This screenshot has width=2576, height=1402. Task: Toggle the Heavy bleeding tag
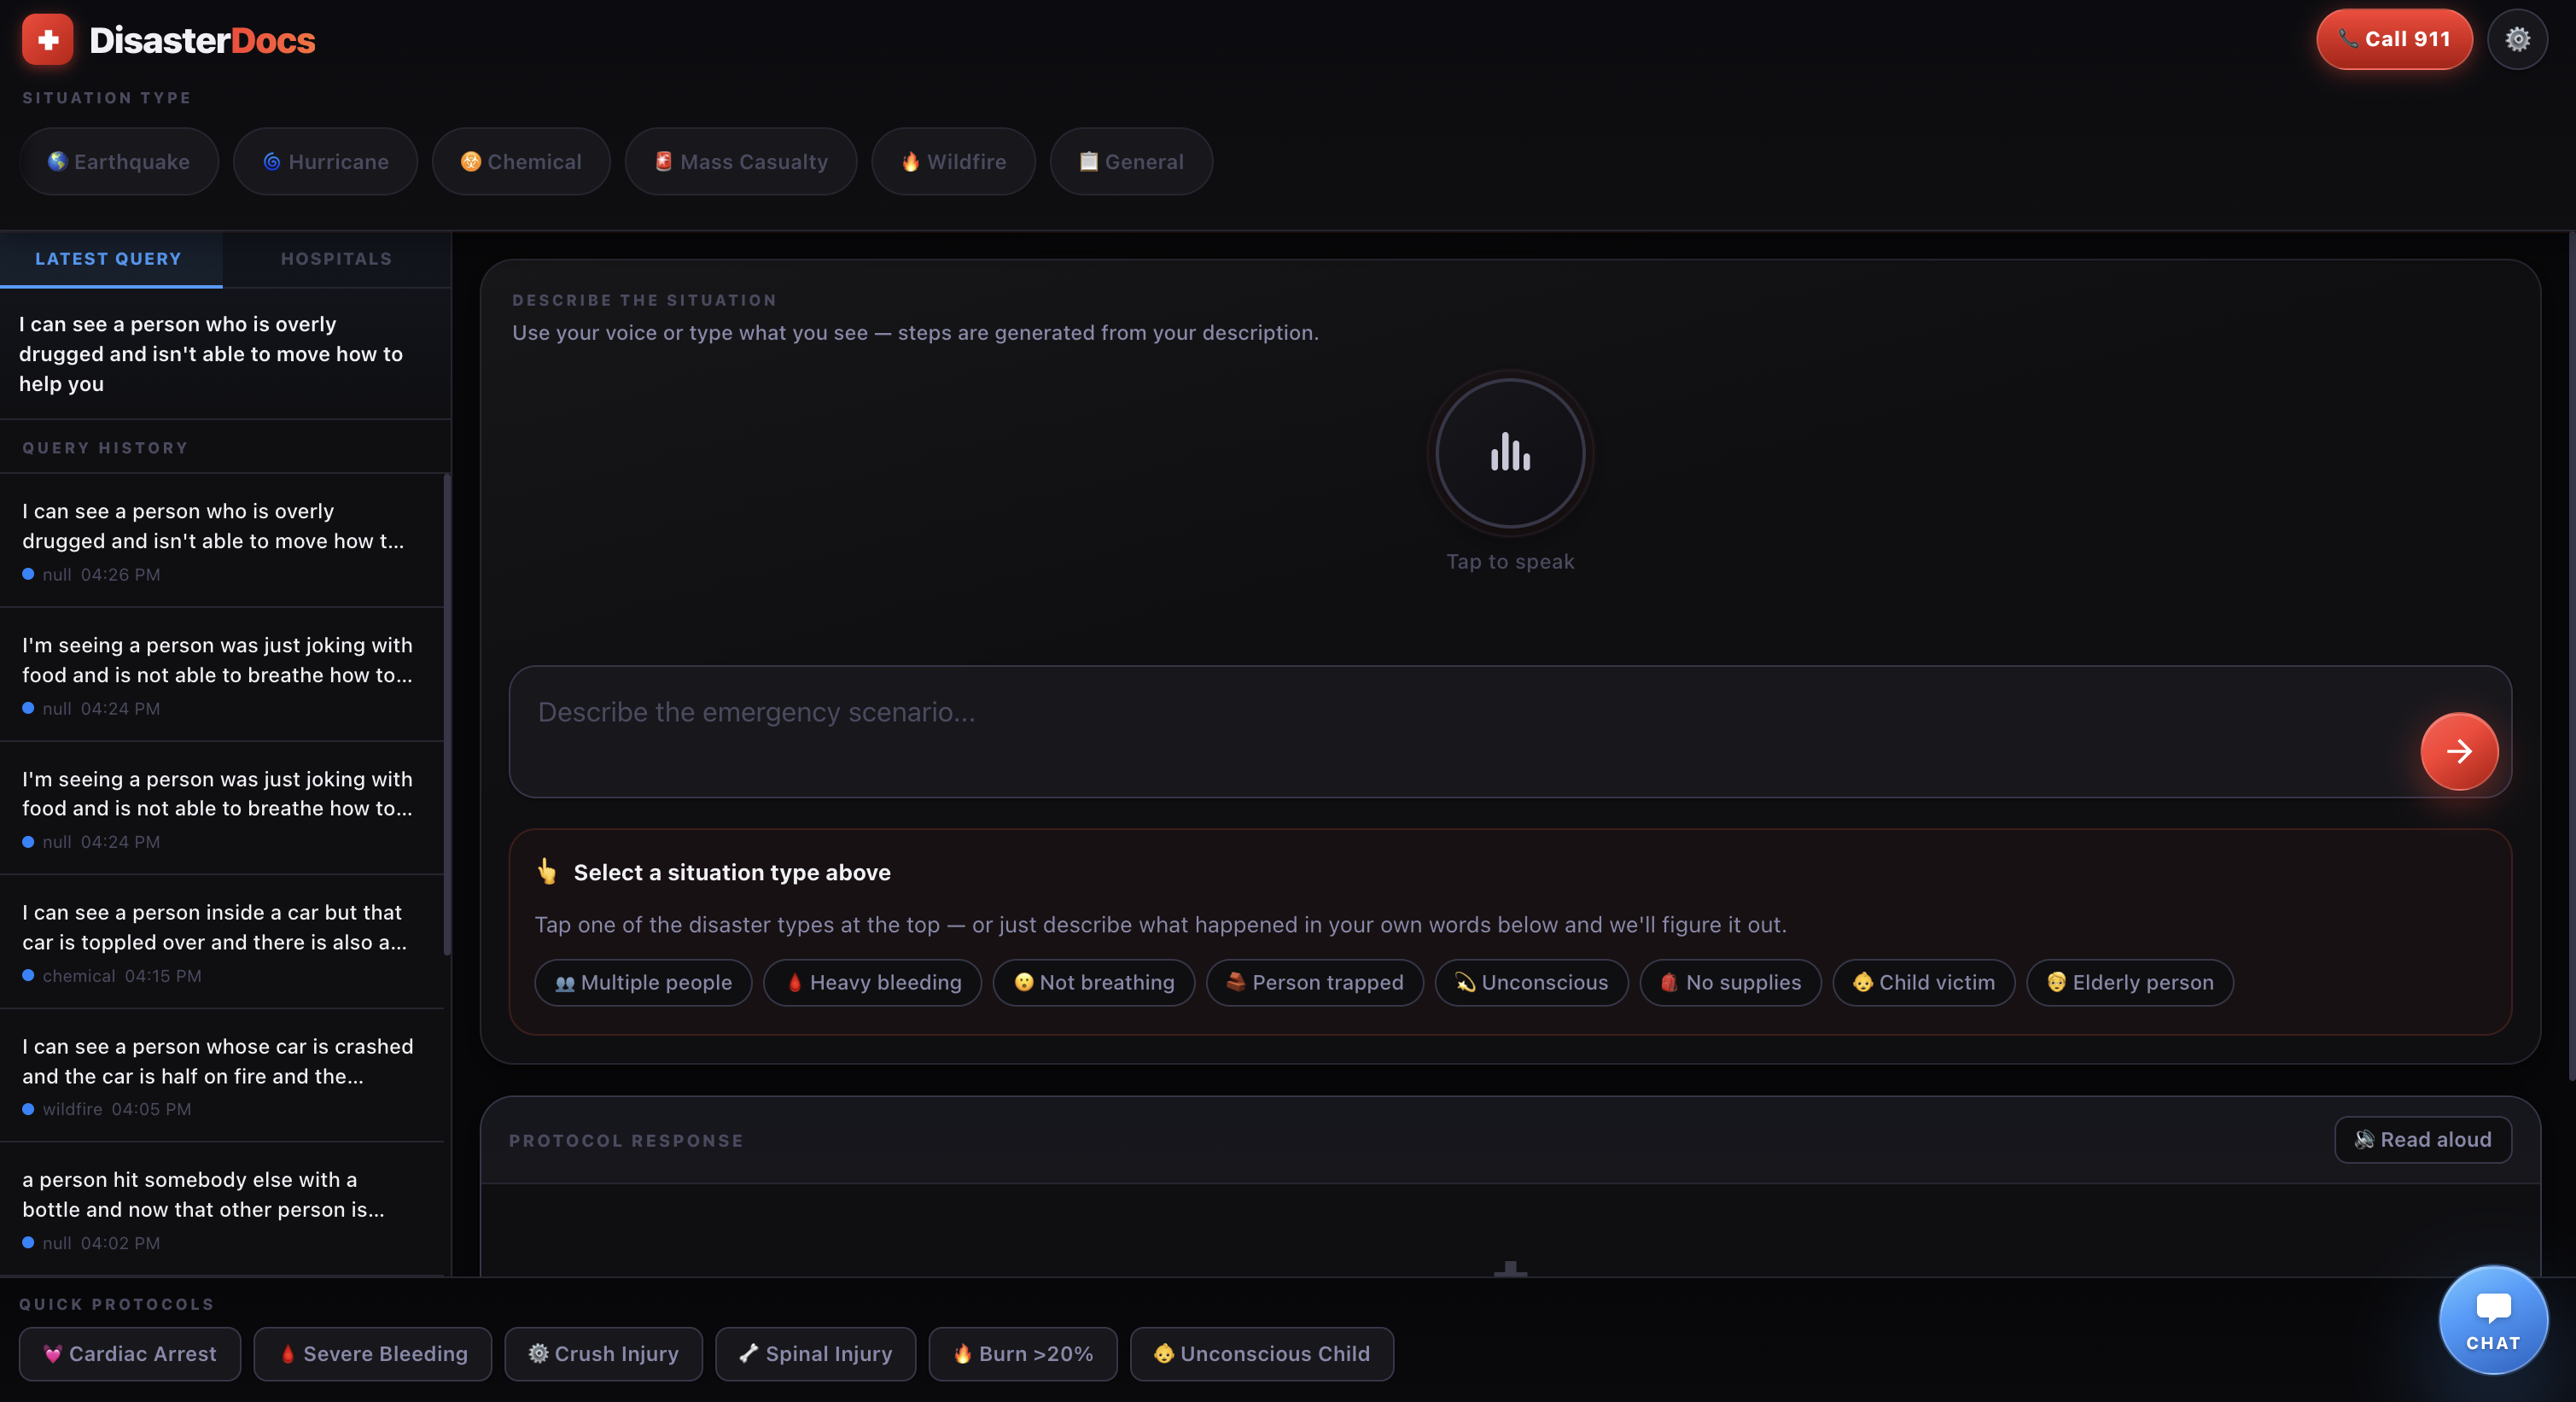[x=872, y=982]
